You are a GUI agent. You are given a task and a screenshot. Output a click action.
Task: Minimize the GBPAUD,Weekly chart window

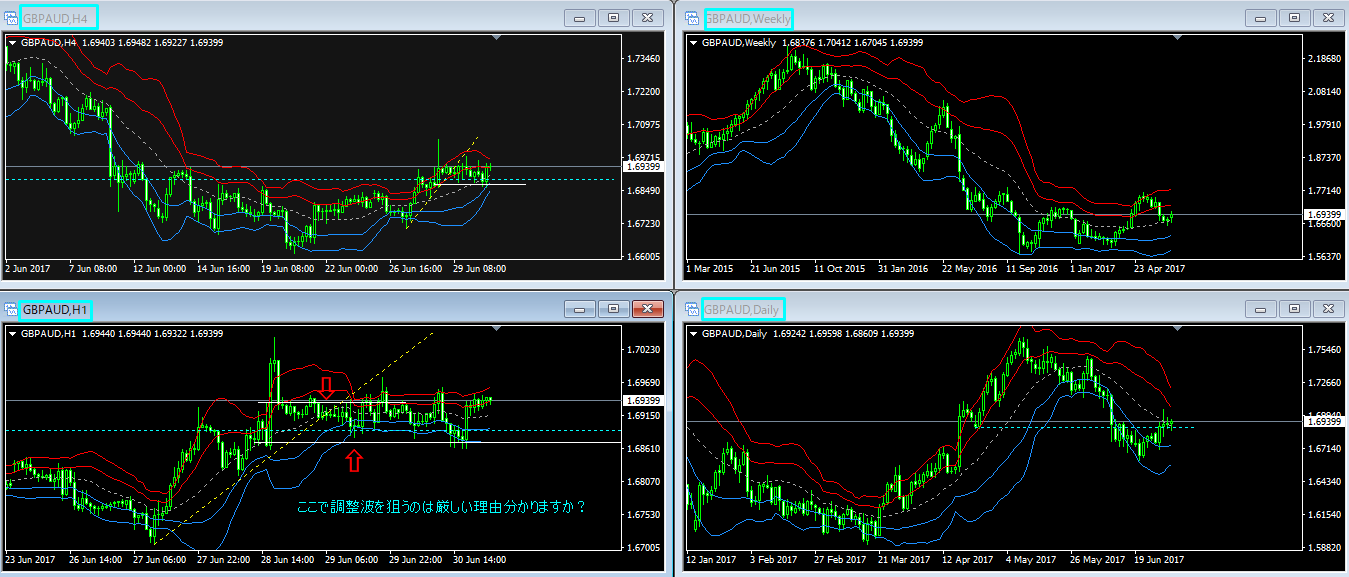pyautogui.click(x=1263, y=18)
